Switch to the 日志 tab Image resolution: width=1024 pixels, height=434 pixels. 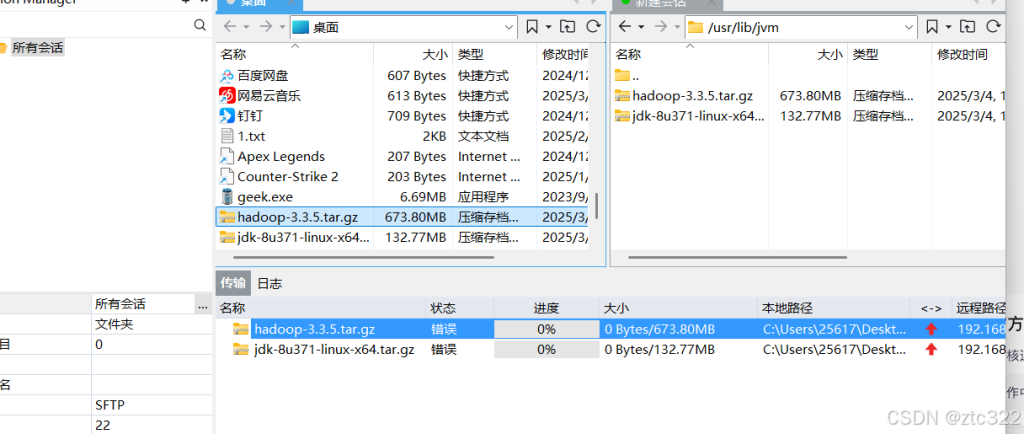click(x=270, y=283)
